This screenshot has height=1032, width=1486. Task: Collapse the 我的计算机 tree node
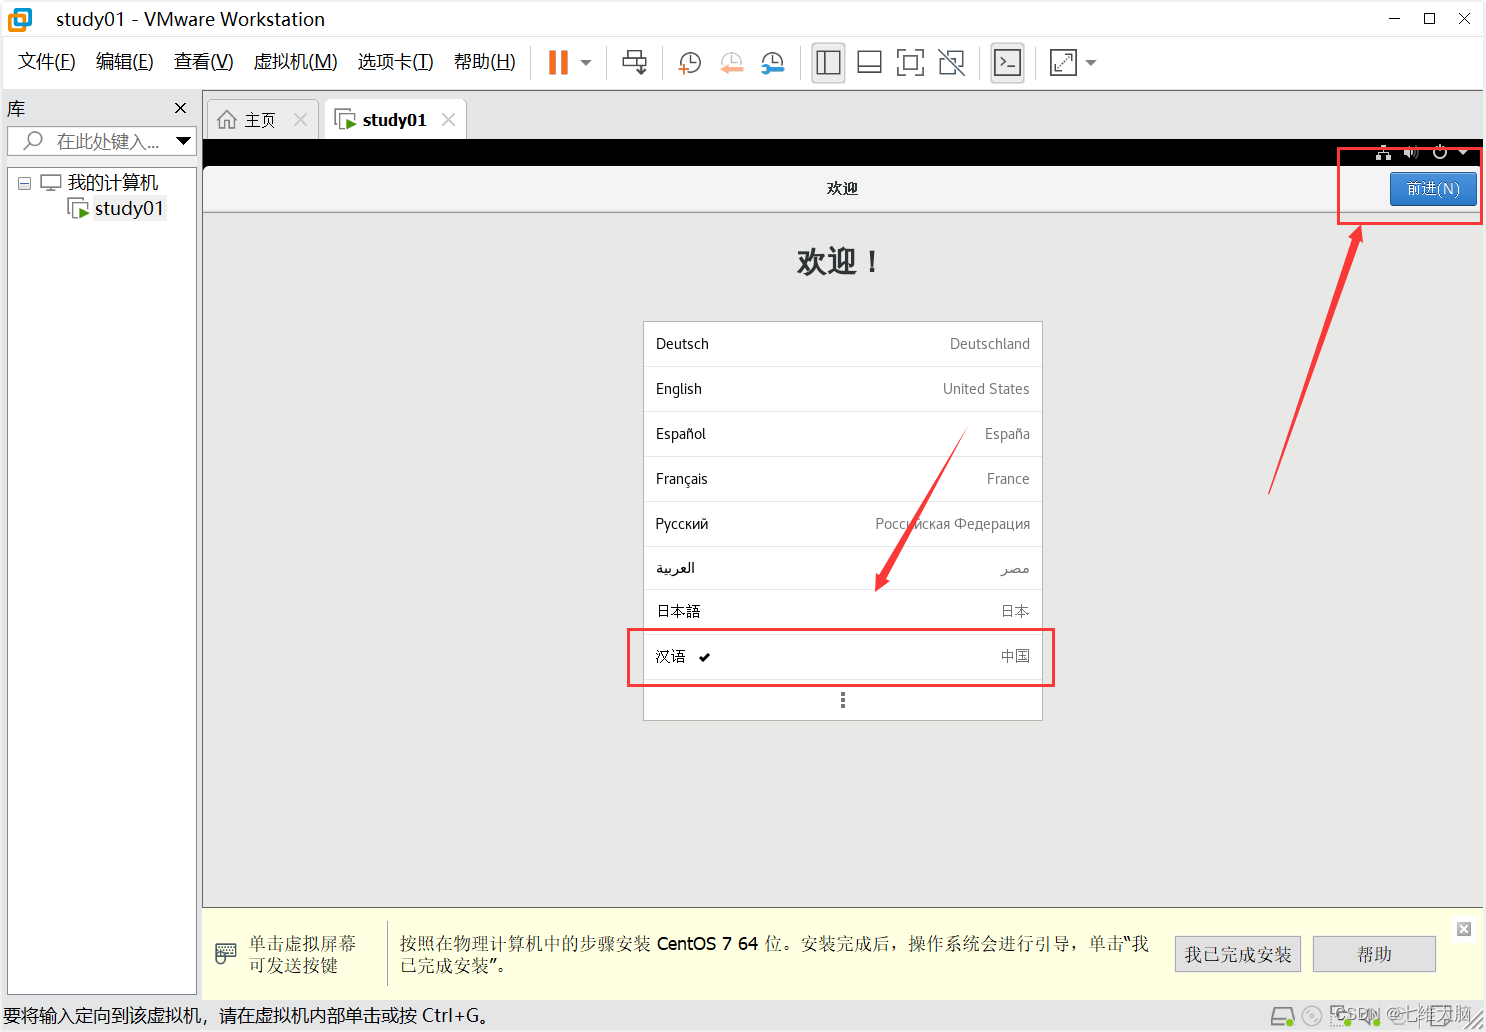25,183
